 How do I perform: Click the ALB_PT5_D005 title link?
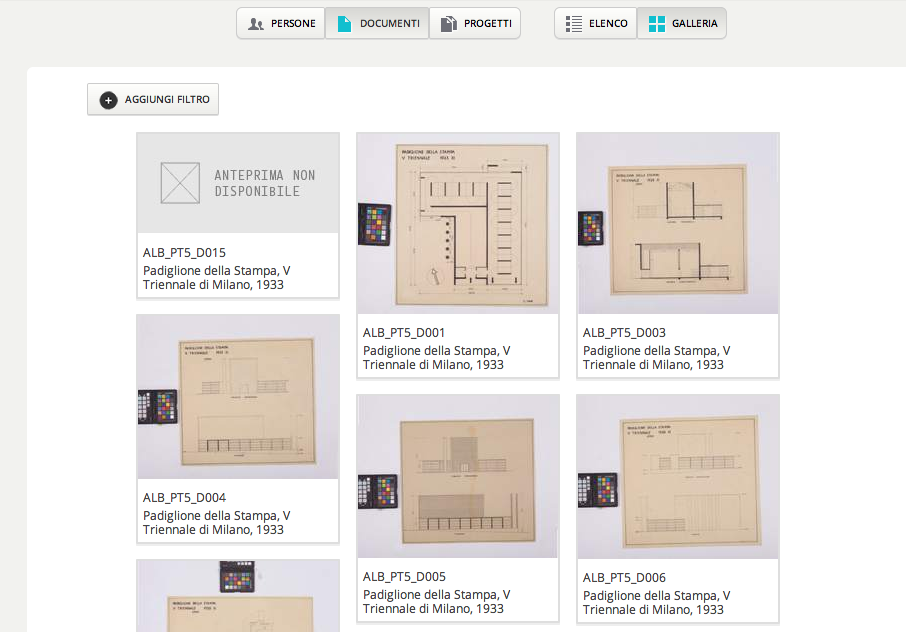point(404,577)
